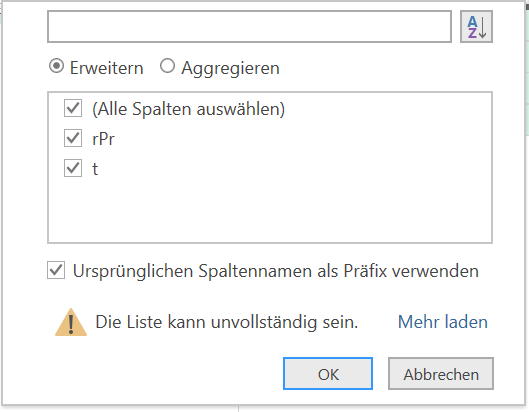
Task: Toggle the rPr column checkbox
Action: [73, 138]
